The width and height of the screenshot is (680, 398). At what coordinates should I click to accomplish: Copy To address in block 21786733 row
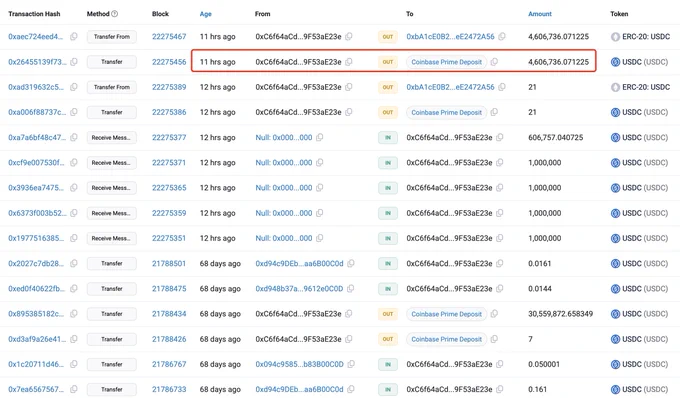pyautogui.click(x=500, y=389)
